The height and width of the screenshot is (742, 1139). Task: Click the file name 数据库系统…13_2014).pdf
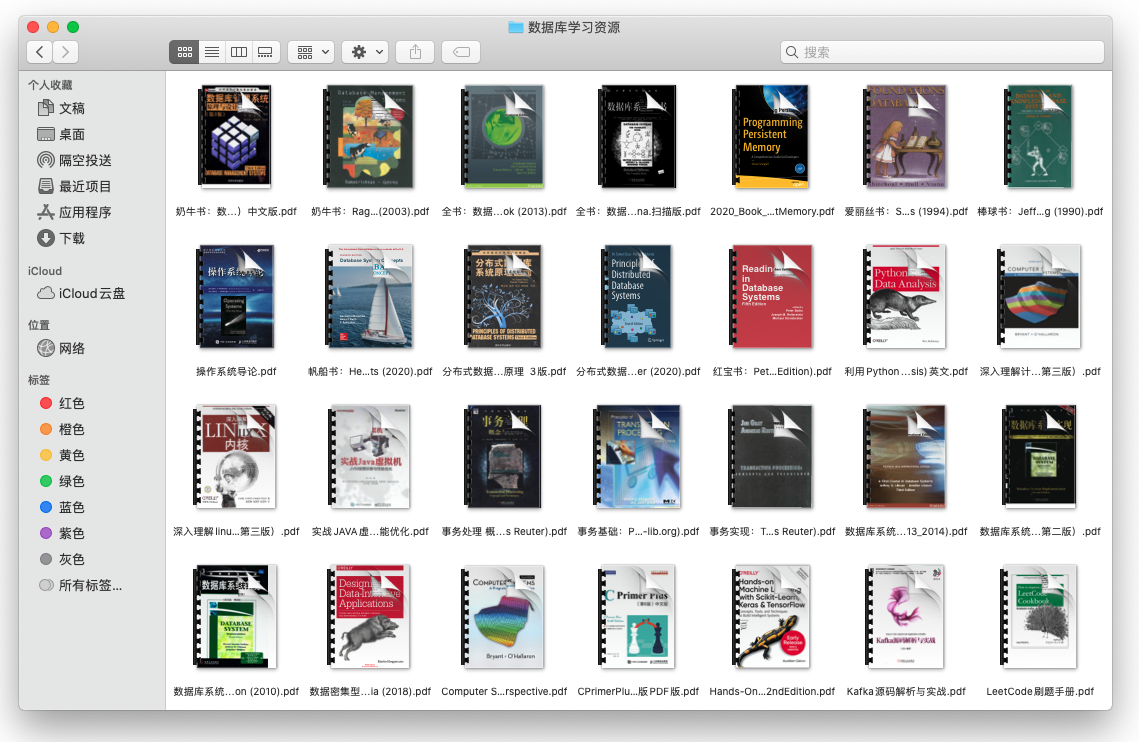(906, 531)
